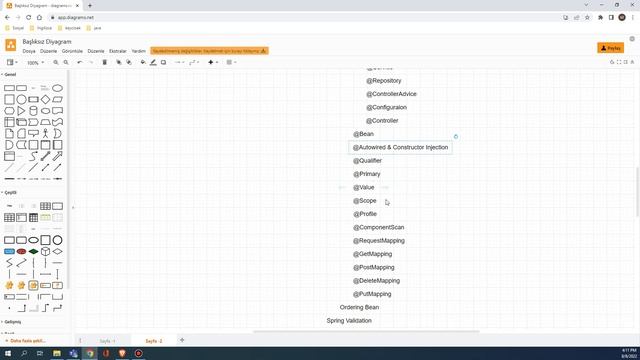Image resolution: width=640 pixels, height=360 pixels.
Task: Select the hollow block arrow shape
Action: pos(58,156)
